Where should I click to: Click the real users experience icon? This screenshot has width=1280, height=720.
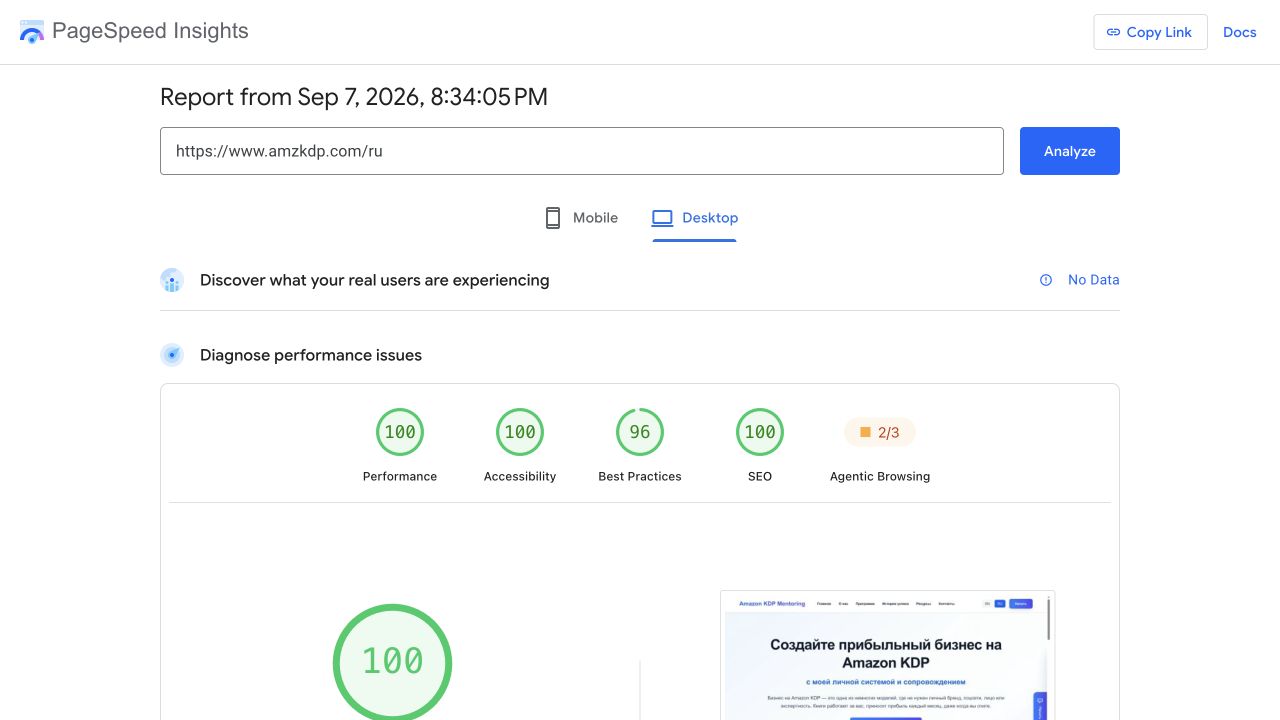(172, 281)
